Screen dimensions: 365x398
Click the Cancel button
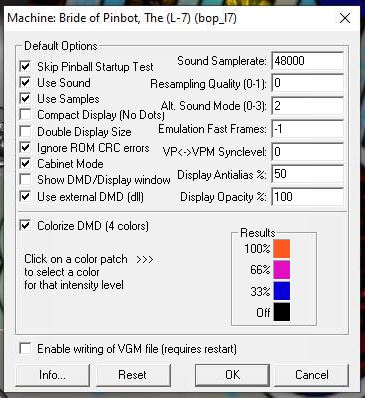312,375
